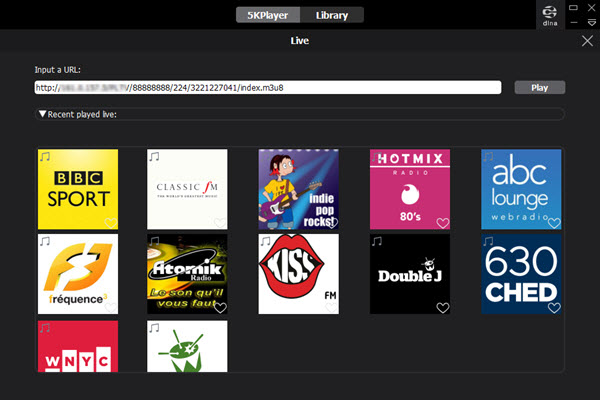Open the BBC Sport radio station

pyautogui.click(x=78, y=189)
